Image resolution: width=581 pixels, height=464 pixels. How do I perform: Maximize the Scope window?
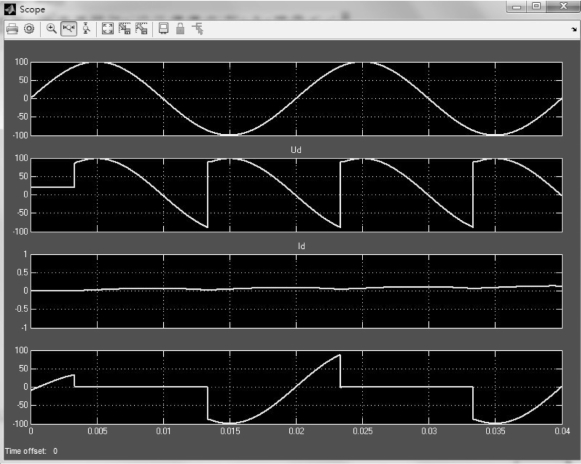point(536,6)
